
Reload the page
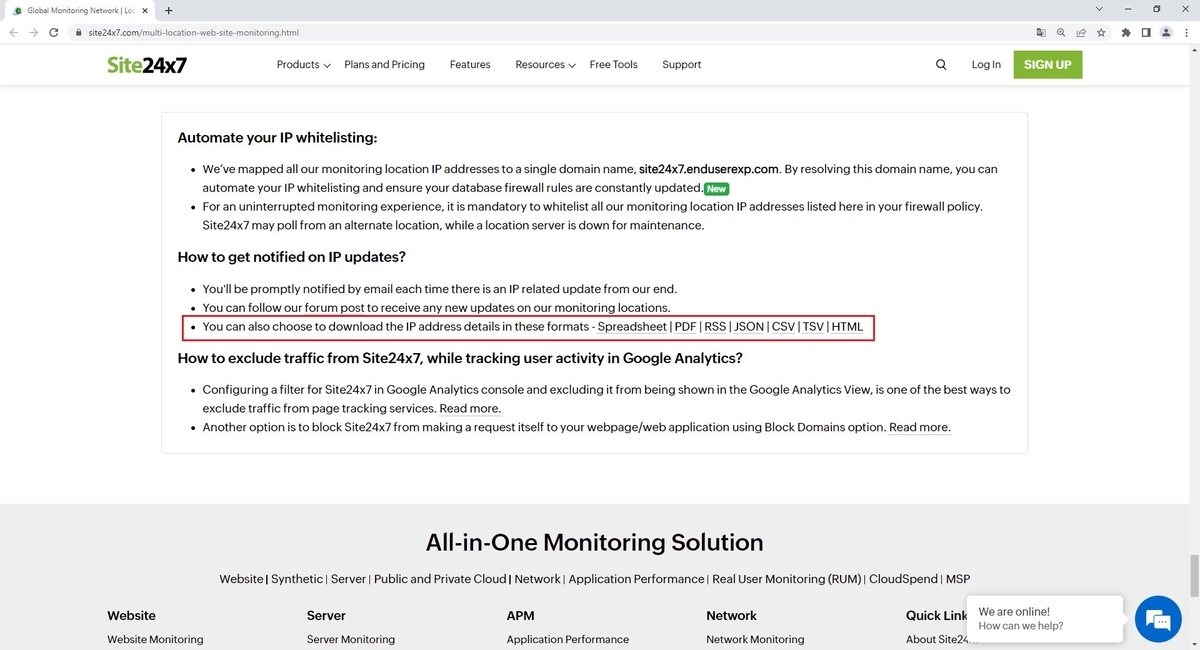[56, 32]
